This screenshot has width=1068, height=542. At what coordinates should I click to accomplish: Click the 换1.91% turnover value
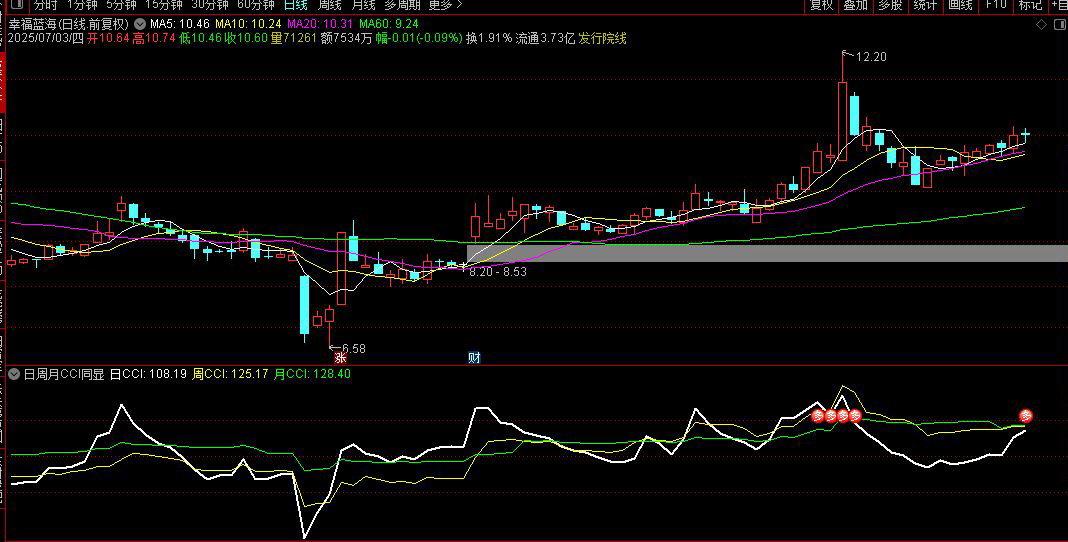(488, 38)
